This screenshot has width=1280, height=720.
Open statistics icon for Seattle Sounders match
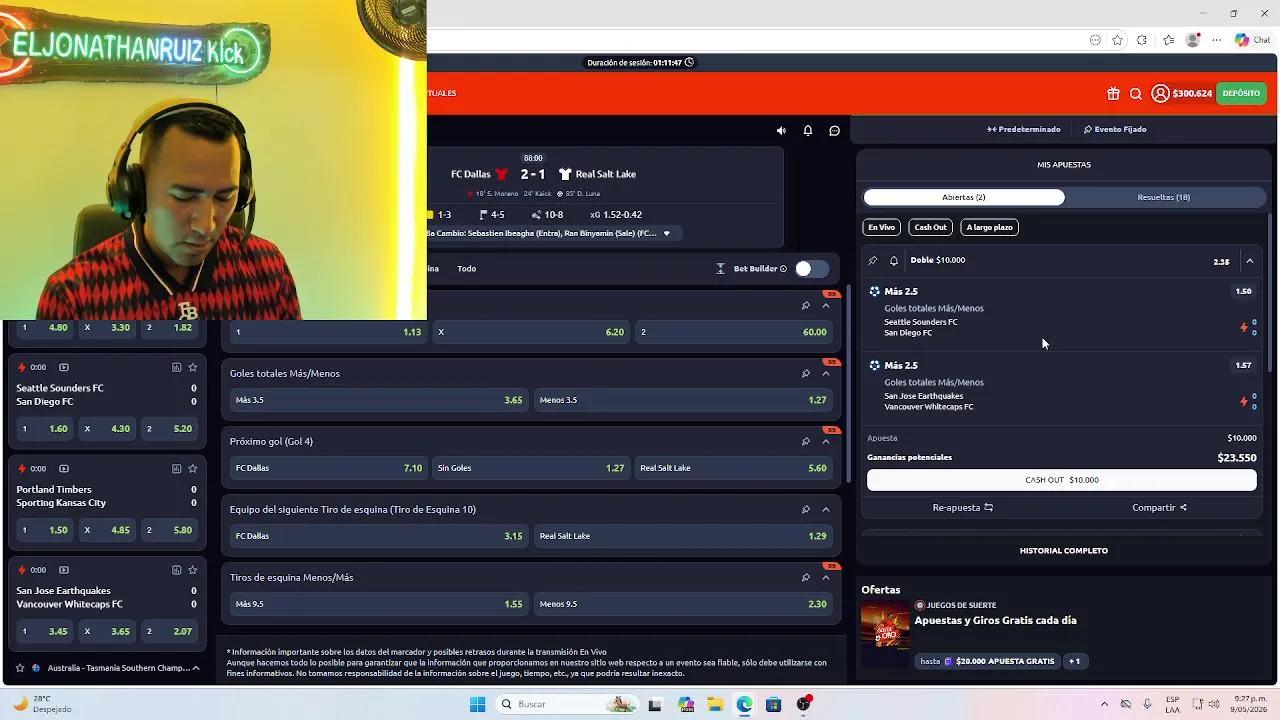(176, 367)
